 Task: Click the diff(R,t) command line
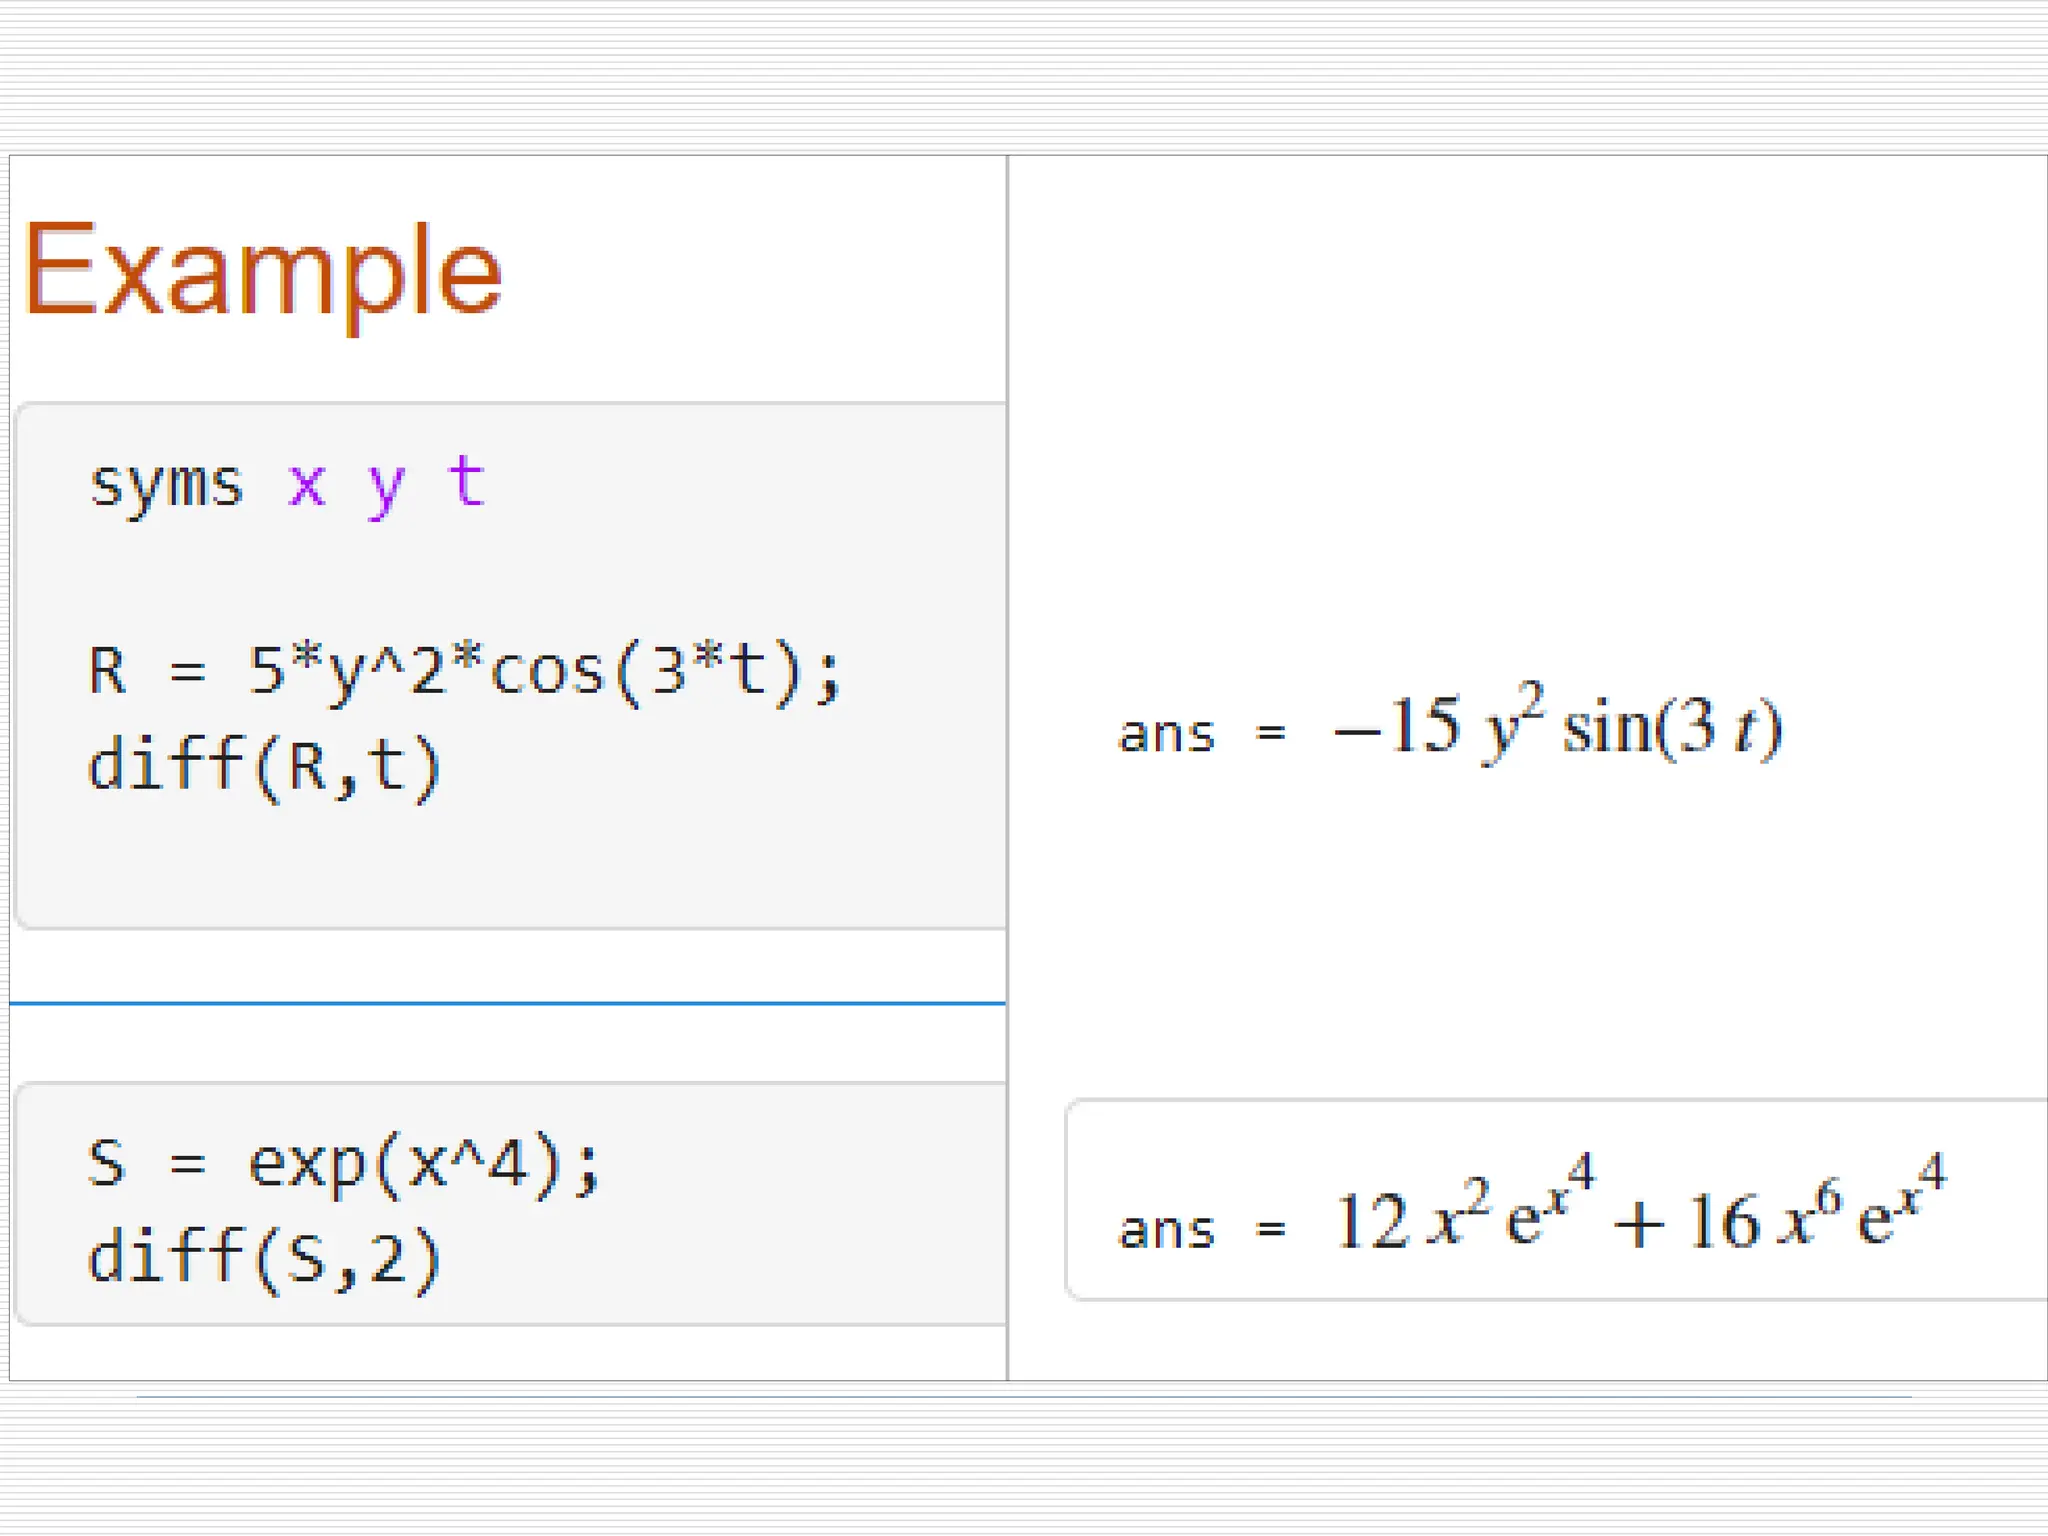click(265, 768)
